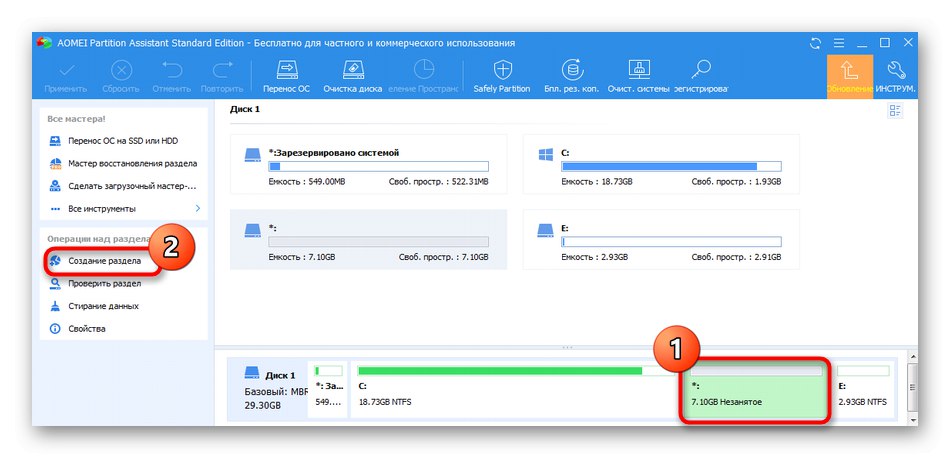Click the orange Обновление upgrade button

(x=850, y=77)
